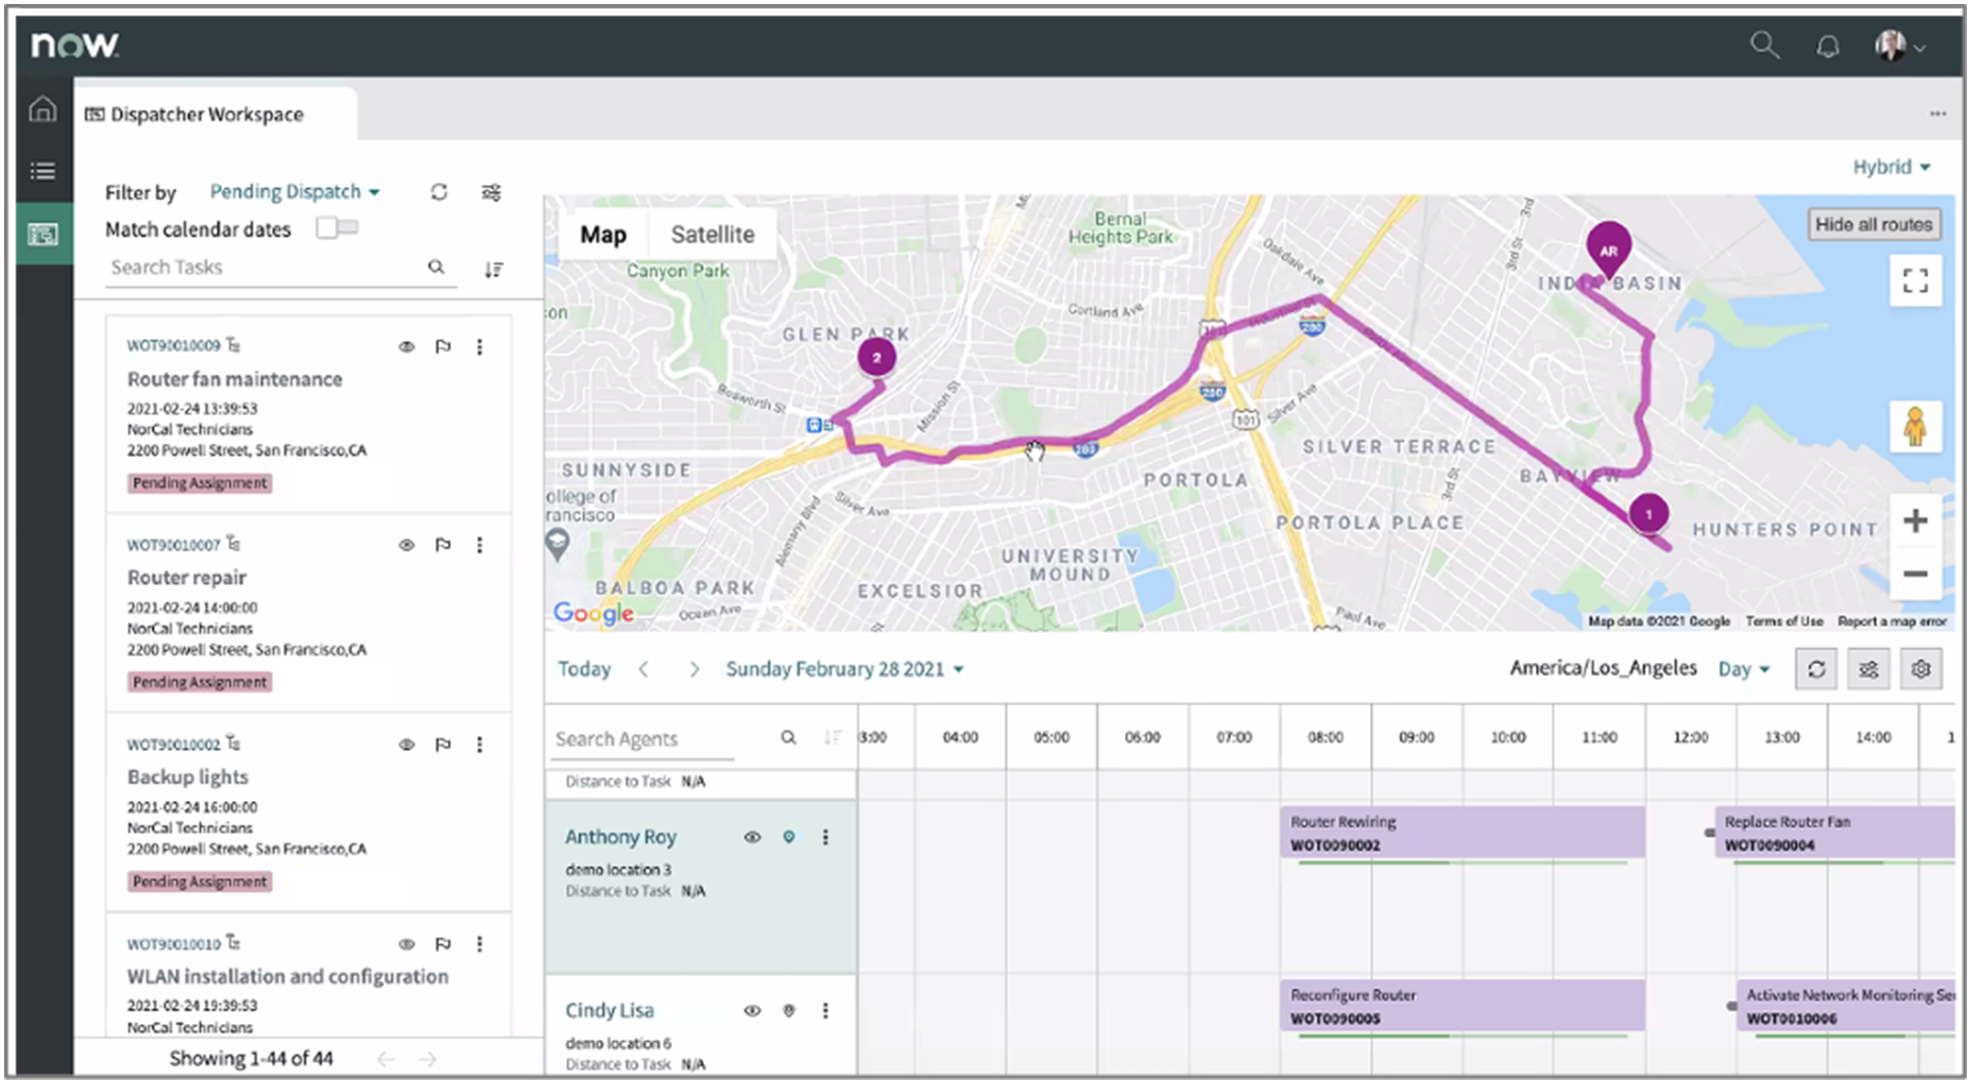1968x1080 pixels.
Task: Open the Reconfigure Router scheduled task
Action: click(1462, 1005)
